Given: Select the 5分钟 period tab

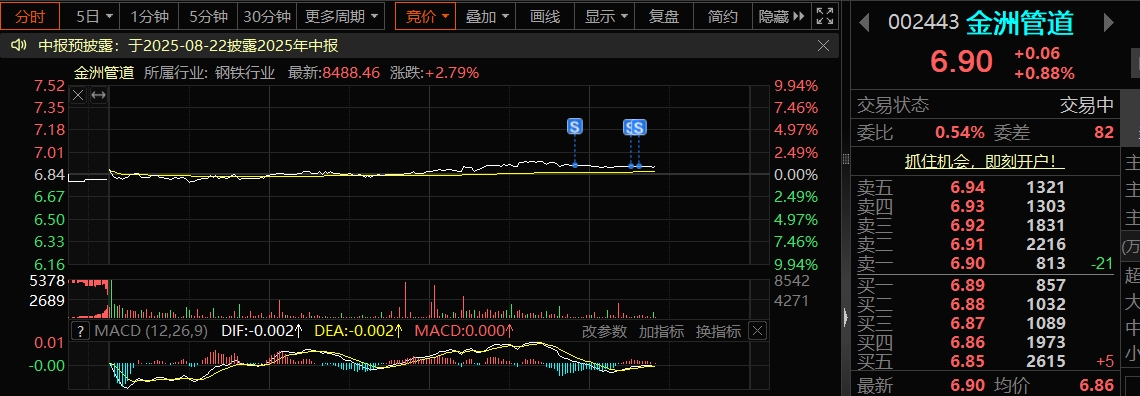Looking at the screenshot, I should [x=208, y=16].
